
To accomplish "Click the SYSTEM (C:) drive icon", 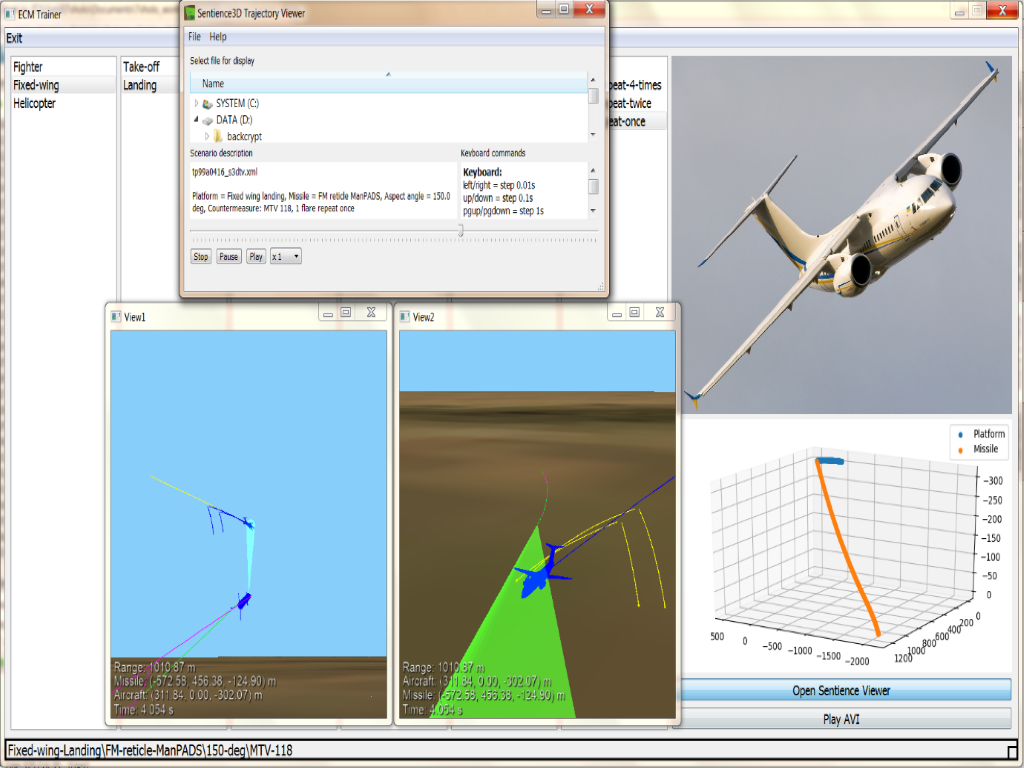I will point(207,103).
